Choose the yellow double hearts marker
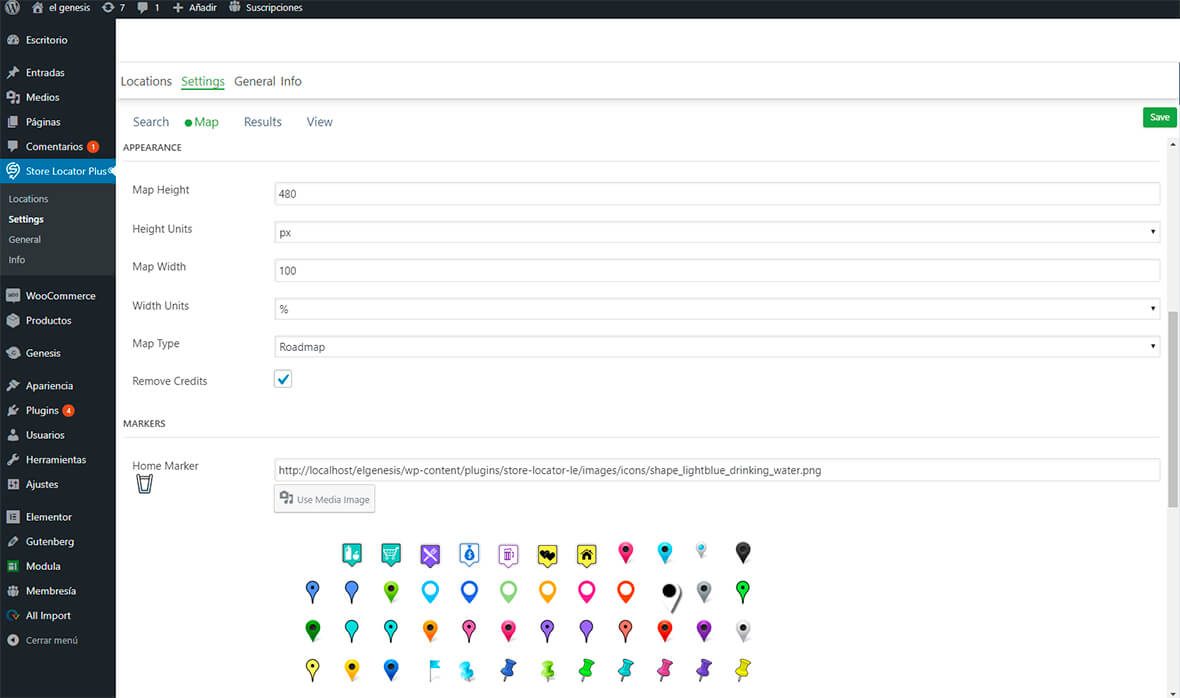This screenshot has width=1180, height=698. coord(547,555)
